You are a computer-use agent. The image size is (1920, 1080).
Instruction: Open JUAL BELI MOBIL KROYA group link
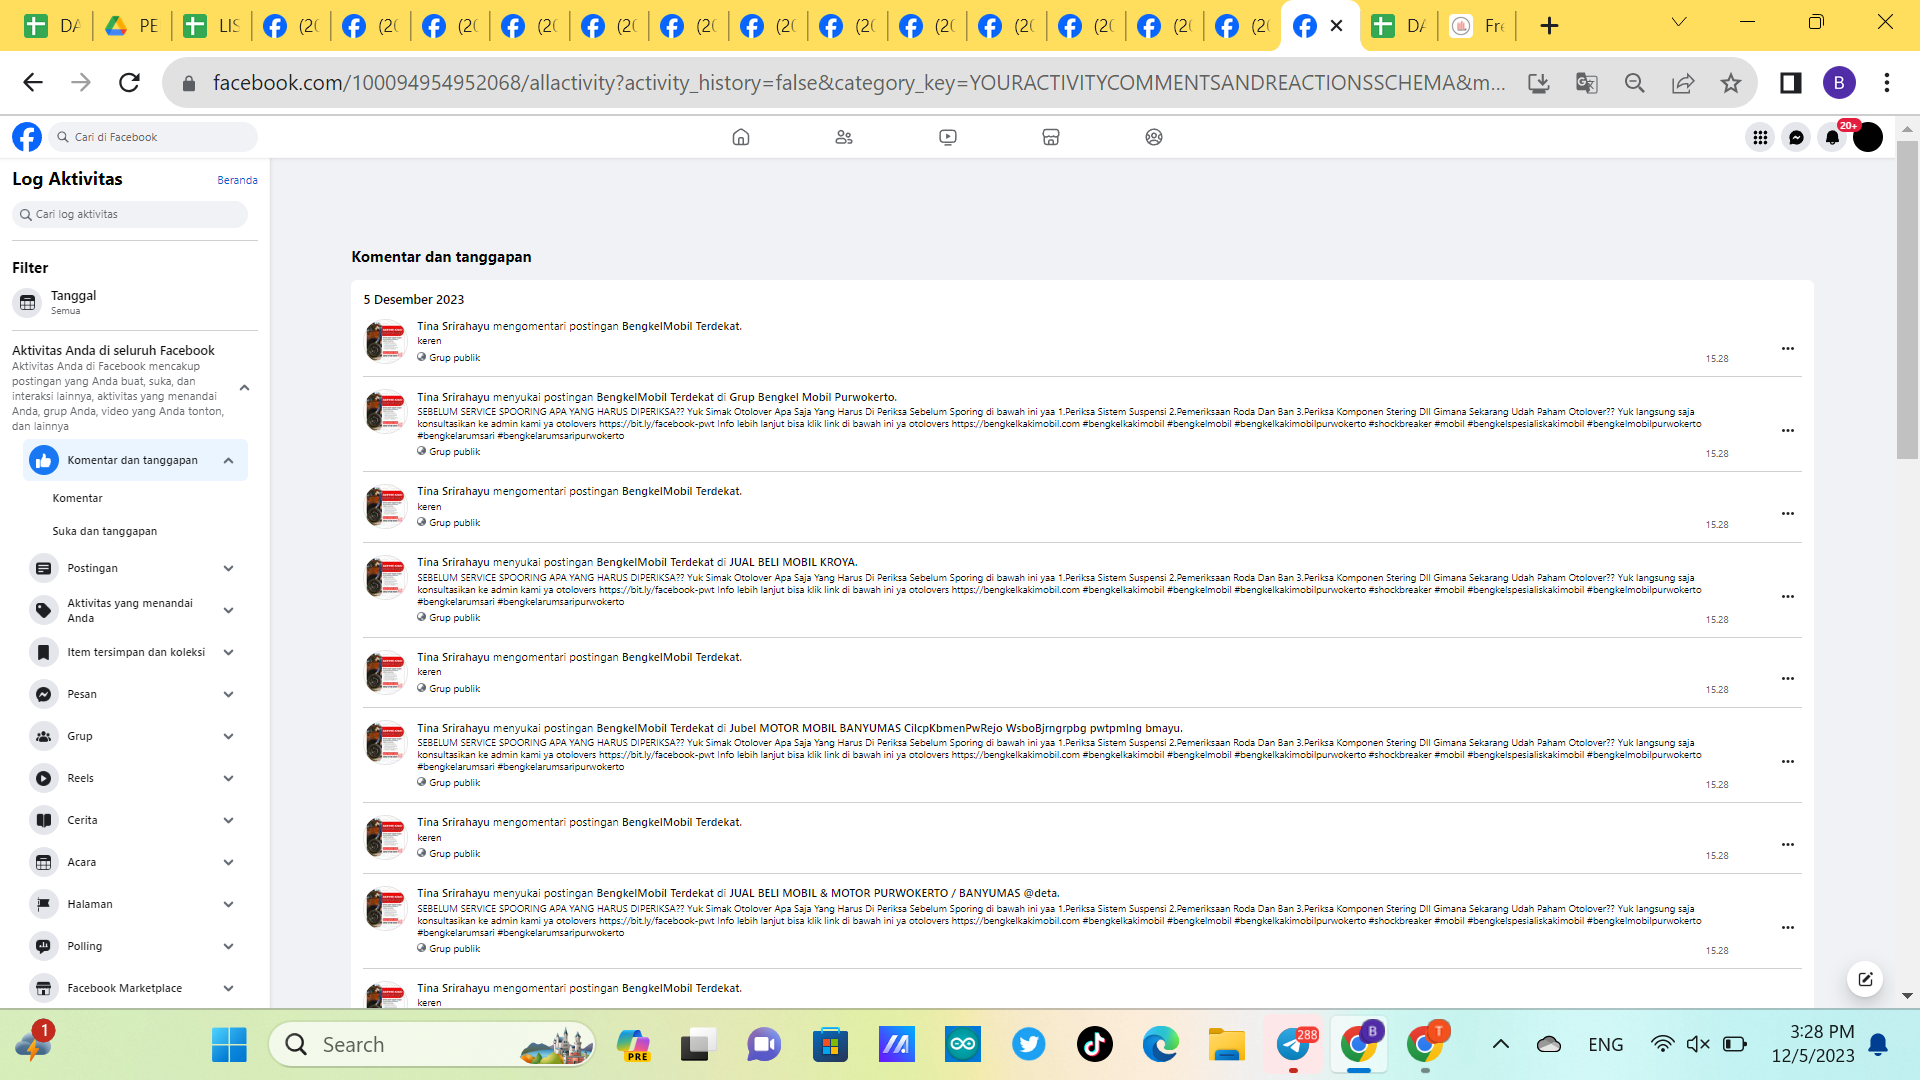point(792,562)
